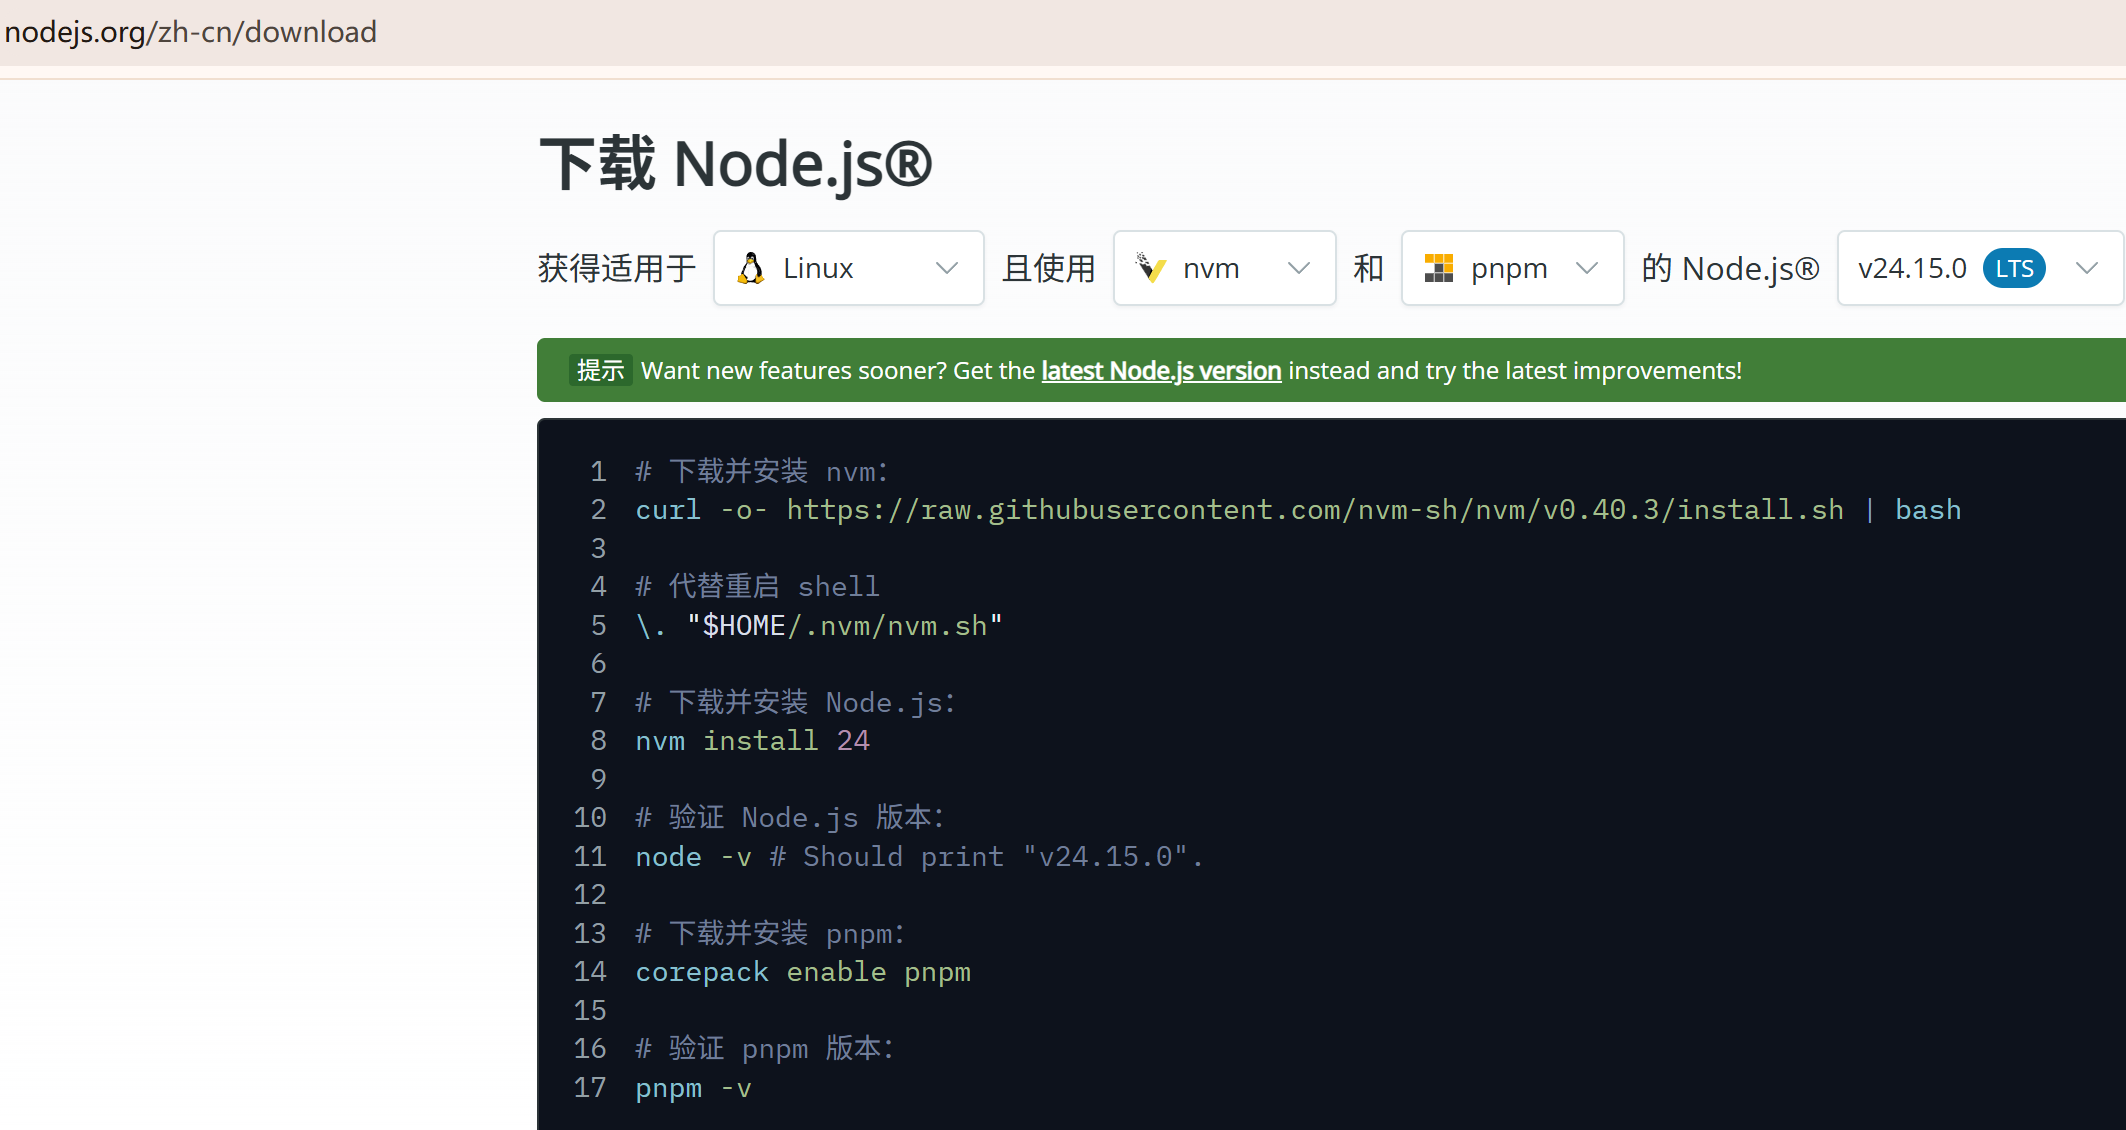Click the '的 Node.js®' label text
The height and width of the screenshot is (1130, 2126).
click(x=1731, y=268)
